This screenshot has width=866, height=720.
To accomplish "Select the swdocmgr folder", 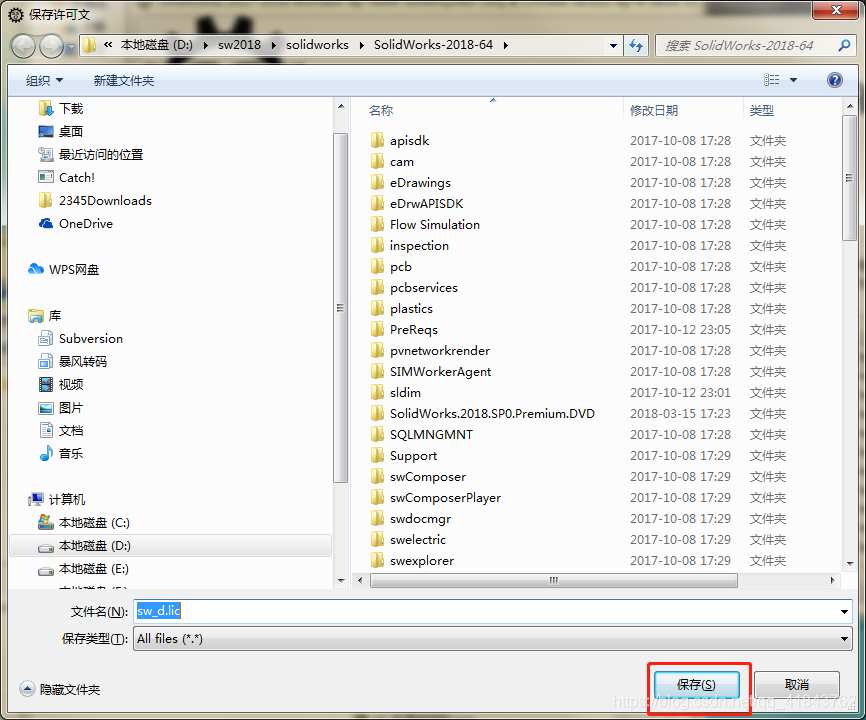I will click(x=411, y=518).
